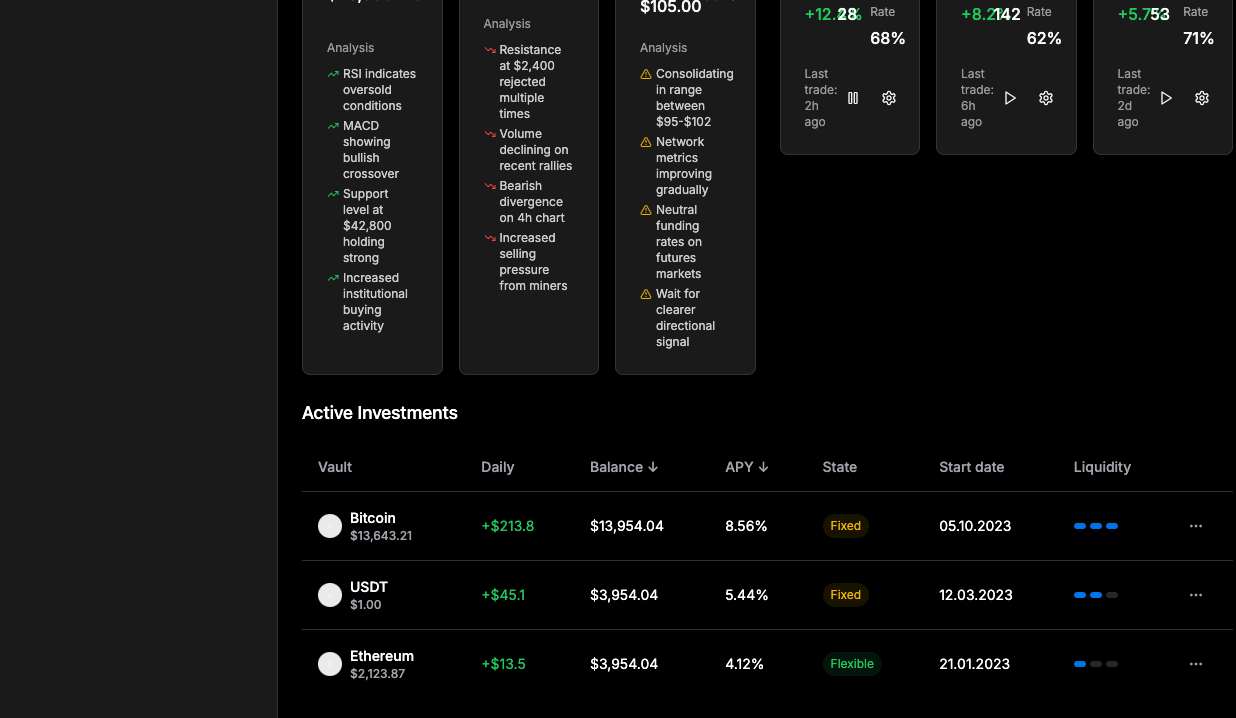Click Wait for clearer directional signal
Image resolution: width=1236 pixels, height=718 pixels.
click(686, 318)
